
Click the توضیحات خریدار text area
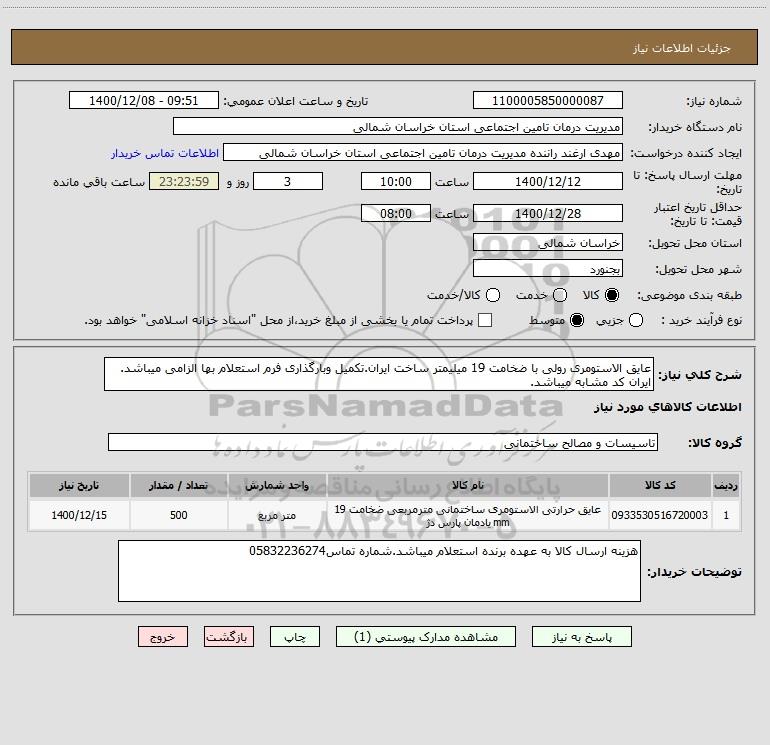click(x=379, y=571)
